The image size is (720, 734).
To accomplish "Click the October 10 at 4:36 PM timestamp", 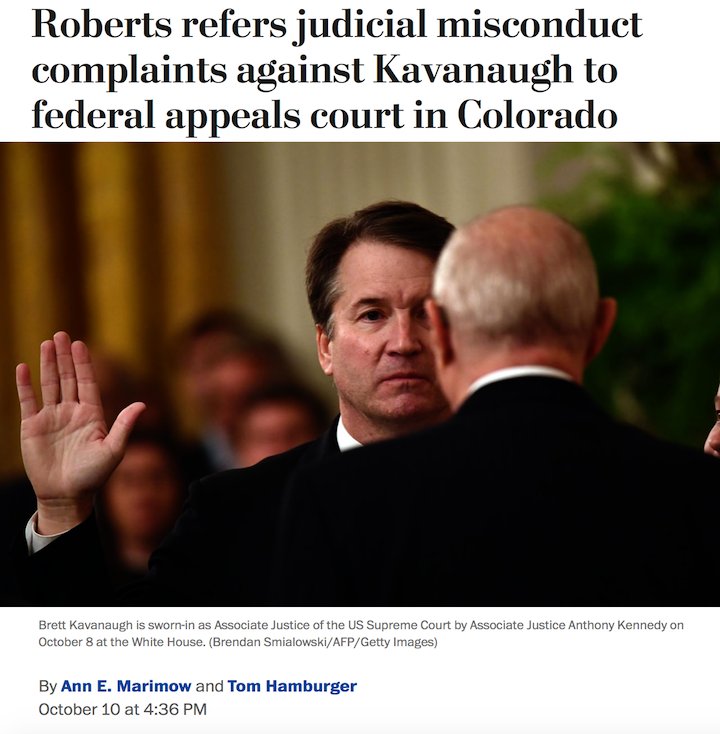I will (x=123, y=709).
